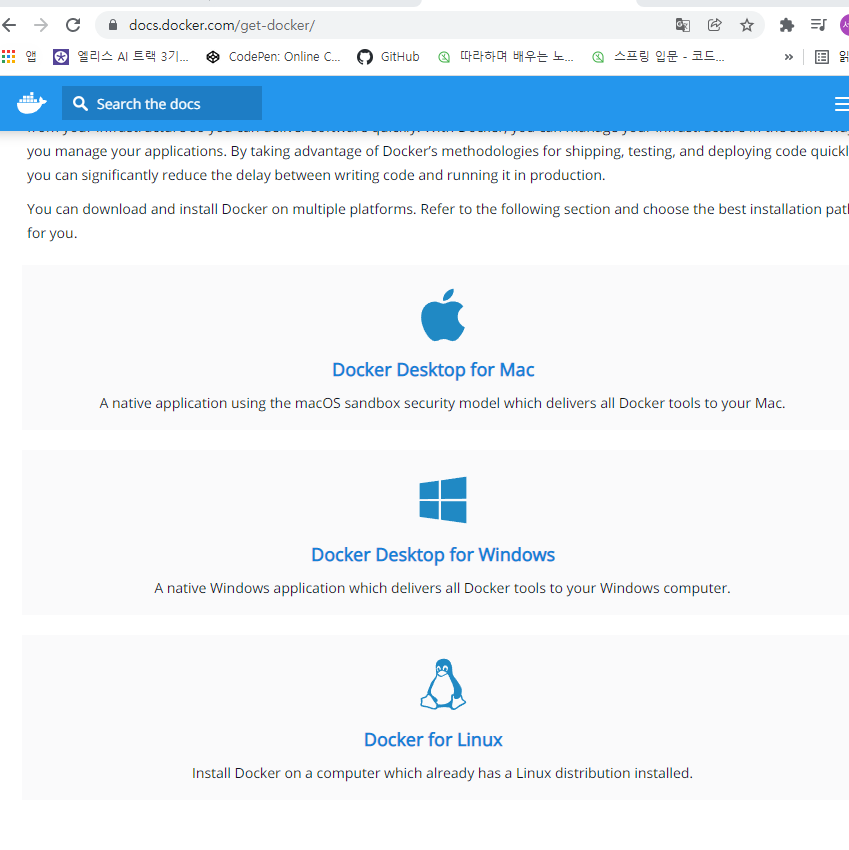This screenshot has height=850, width=849.
Task: Open the CodePen: Online C... bookmark
Action: [273, 56]
